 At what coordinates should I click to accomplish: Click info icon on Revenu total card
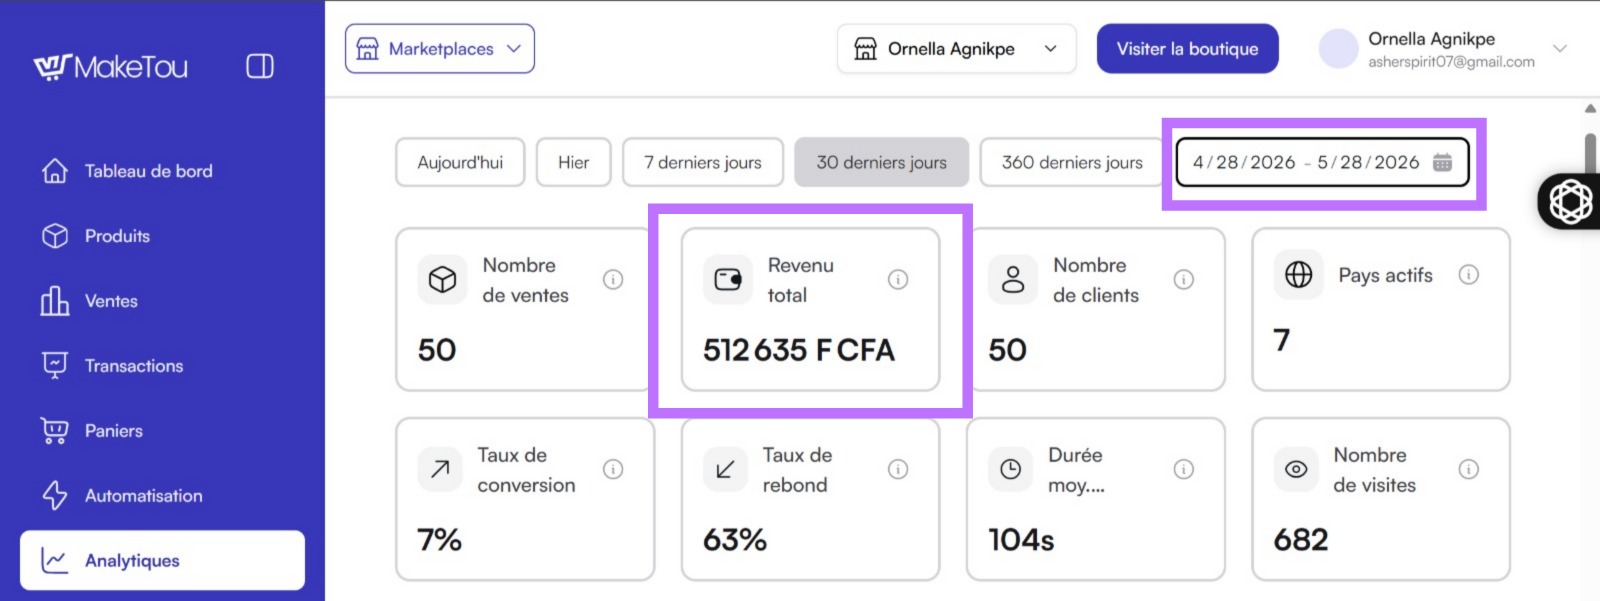(898, 280)
